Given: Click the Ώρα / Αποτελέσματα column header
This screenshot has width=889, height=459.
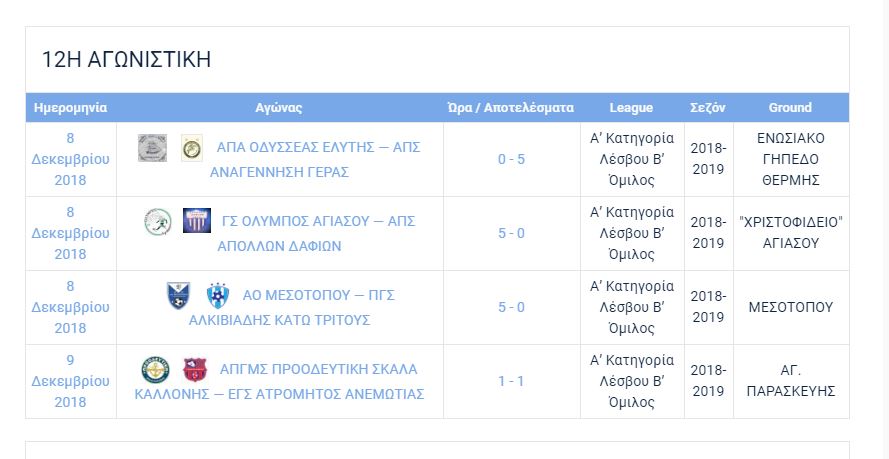Looking at the screenshot, I should pos(511,108).
